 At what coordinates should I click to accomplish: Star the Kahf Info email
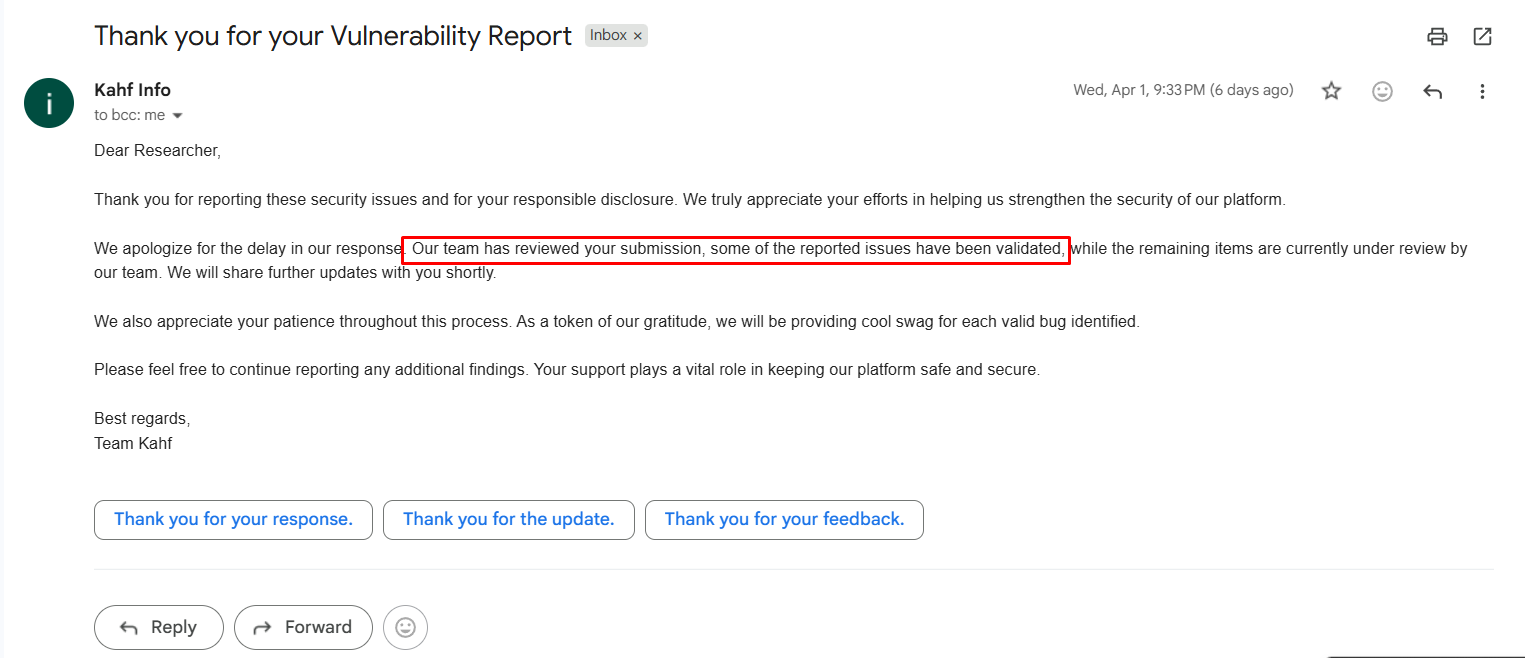point(1331,91)
